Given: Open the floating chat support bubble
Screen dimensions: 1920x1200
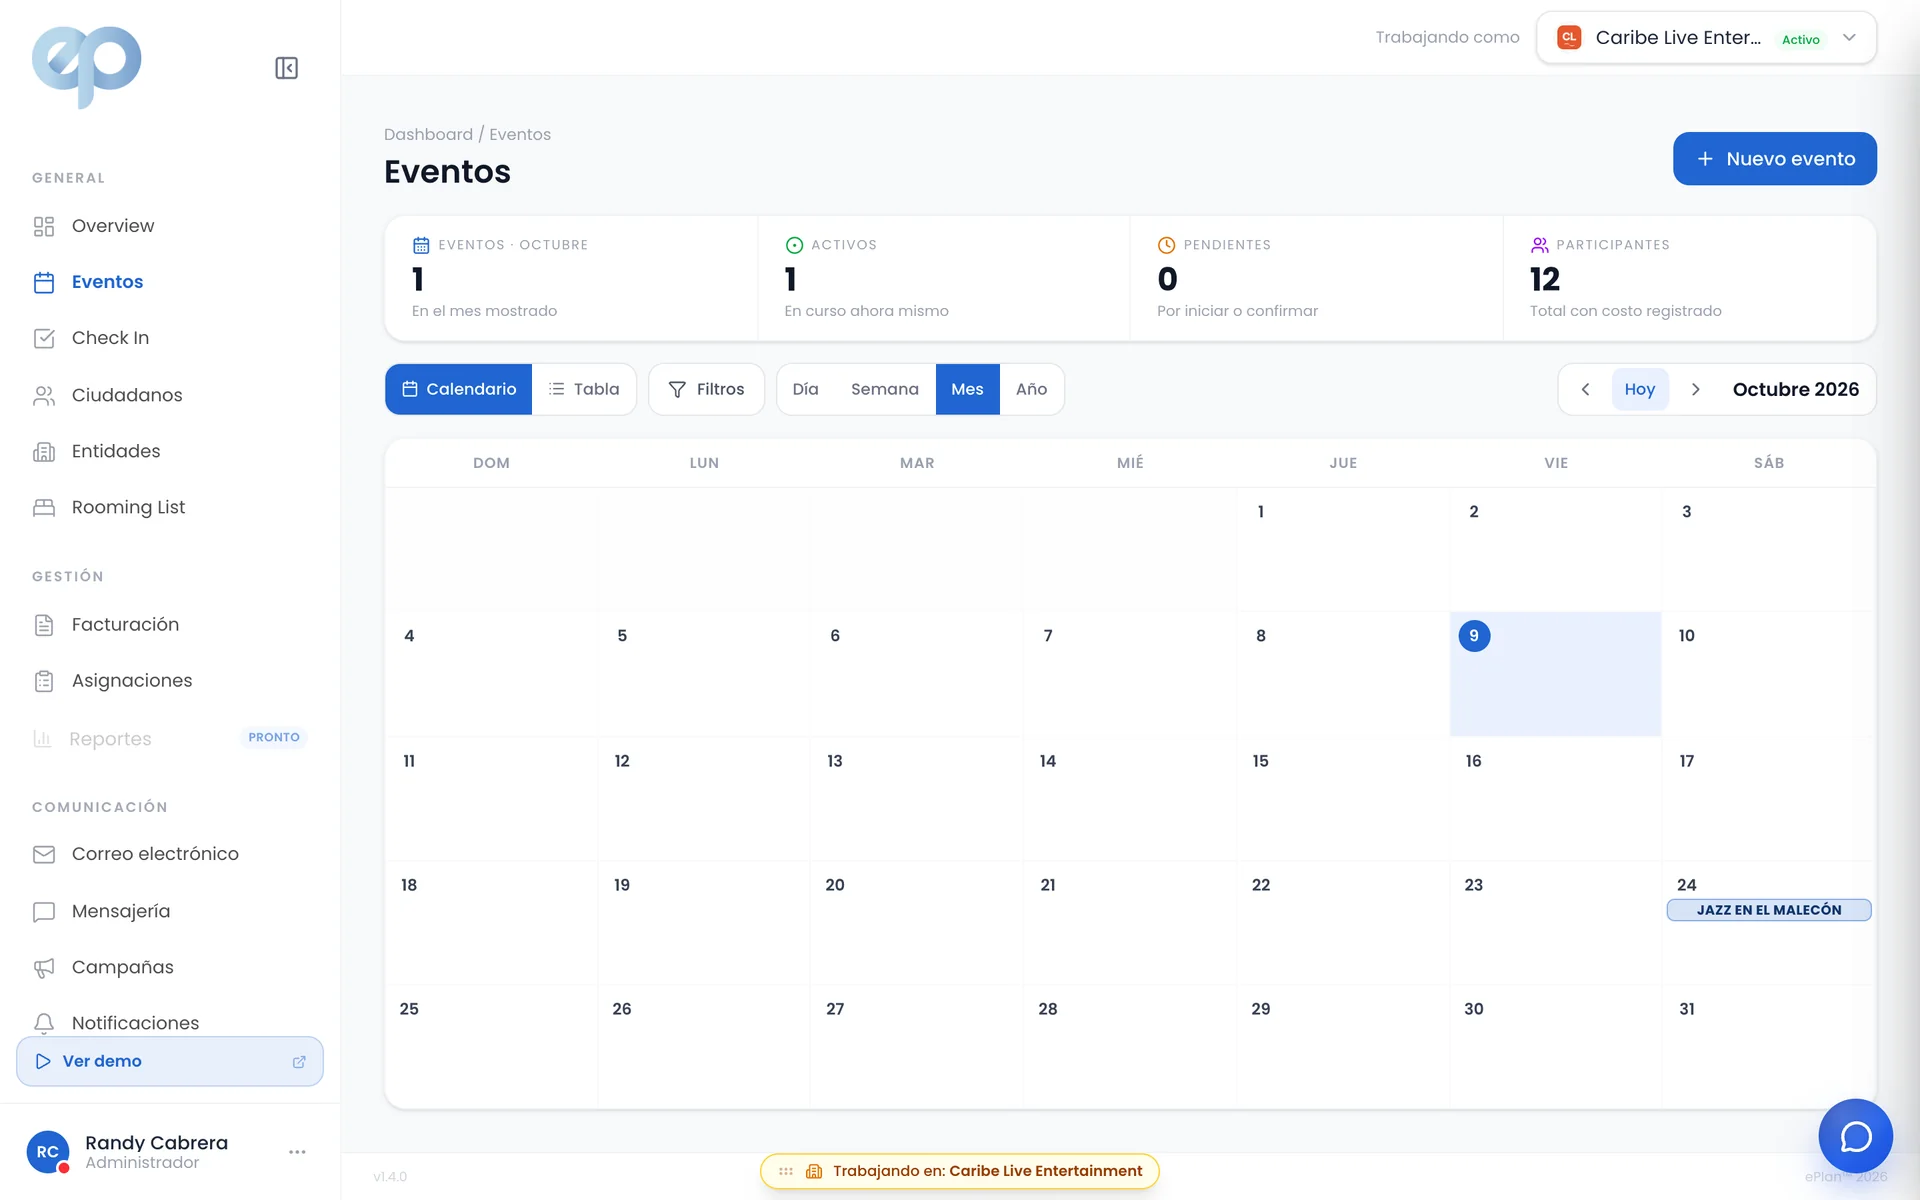Looking at the screenshot, I should point(1856,1136).
